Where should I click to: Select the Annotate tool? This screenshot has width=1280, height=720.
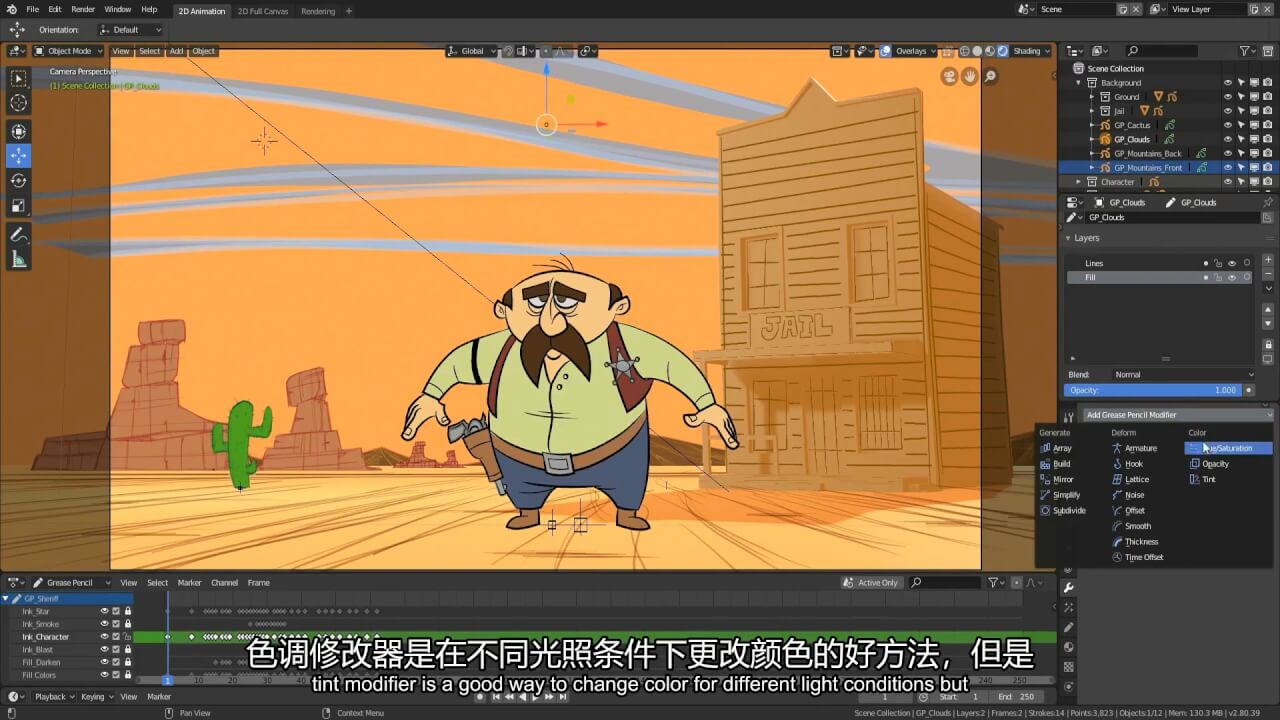tap(19, 235)
